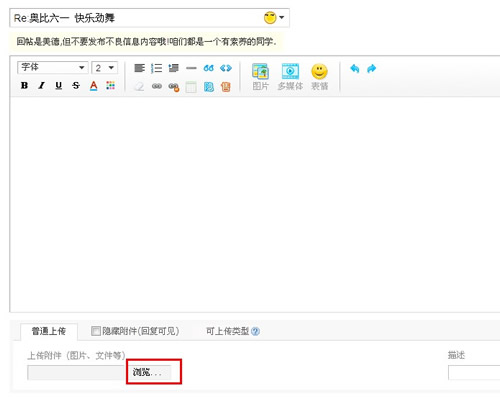
Task: Apply strikethrough formatting
Action: [x=76, y=86]
